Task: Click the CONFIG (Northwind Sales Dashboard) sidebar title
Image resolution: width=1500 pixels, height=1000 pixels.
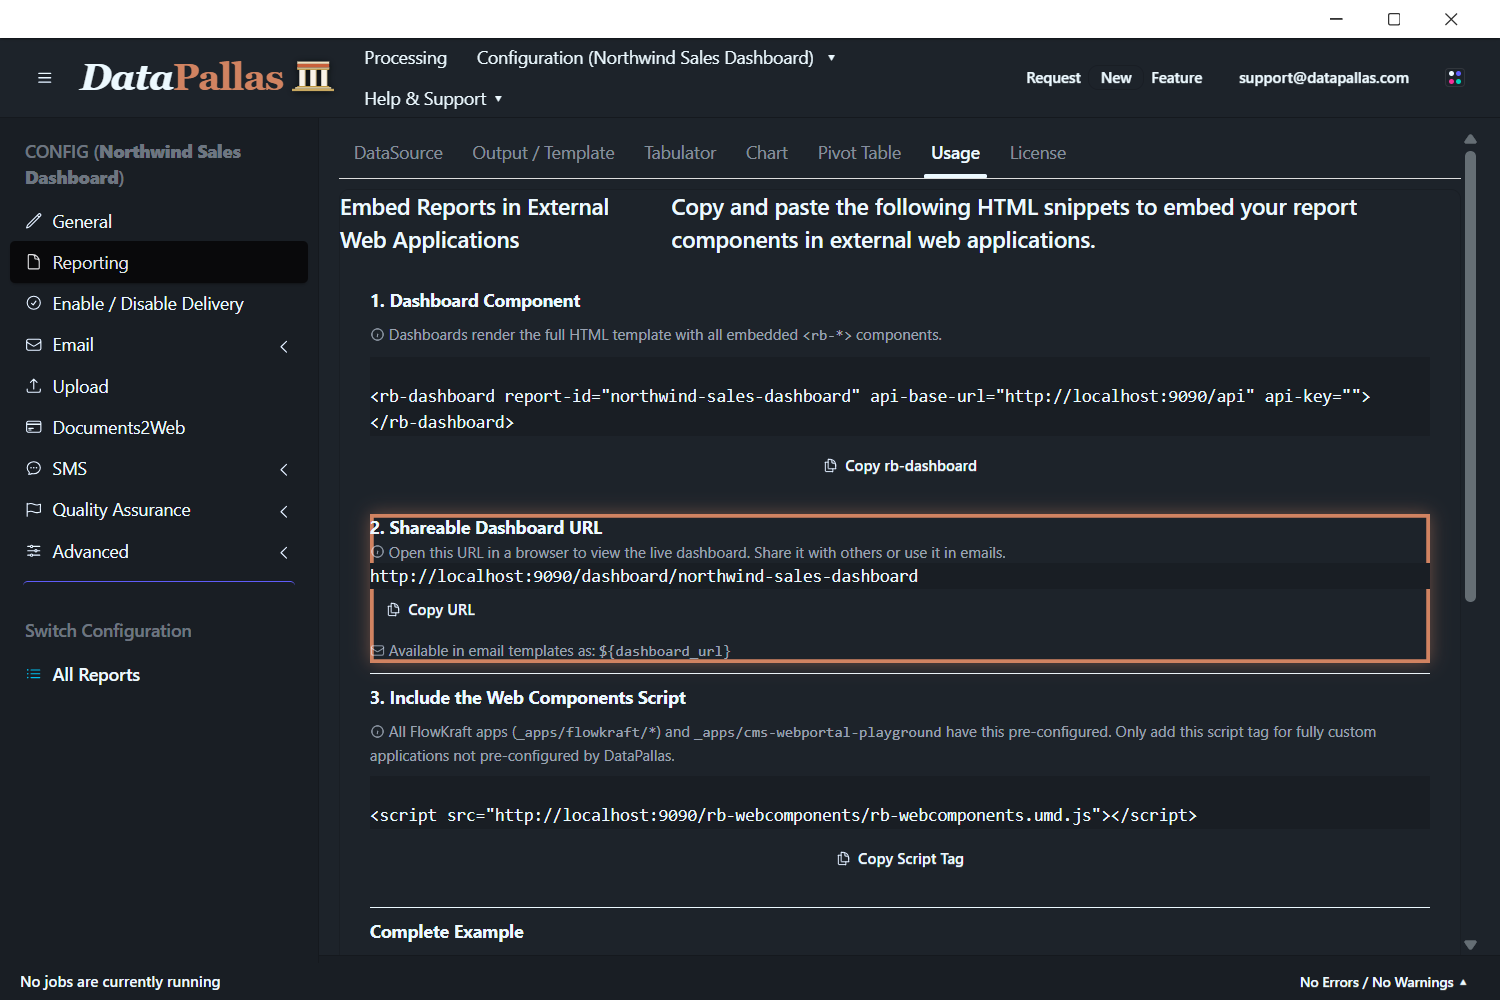Action: (133, 164)
